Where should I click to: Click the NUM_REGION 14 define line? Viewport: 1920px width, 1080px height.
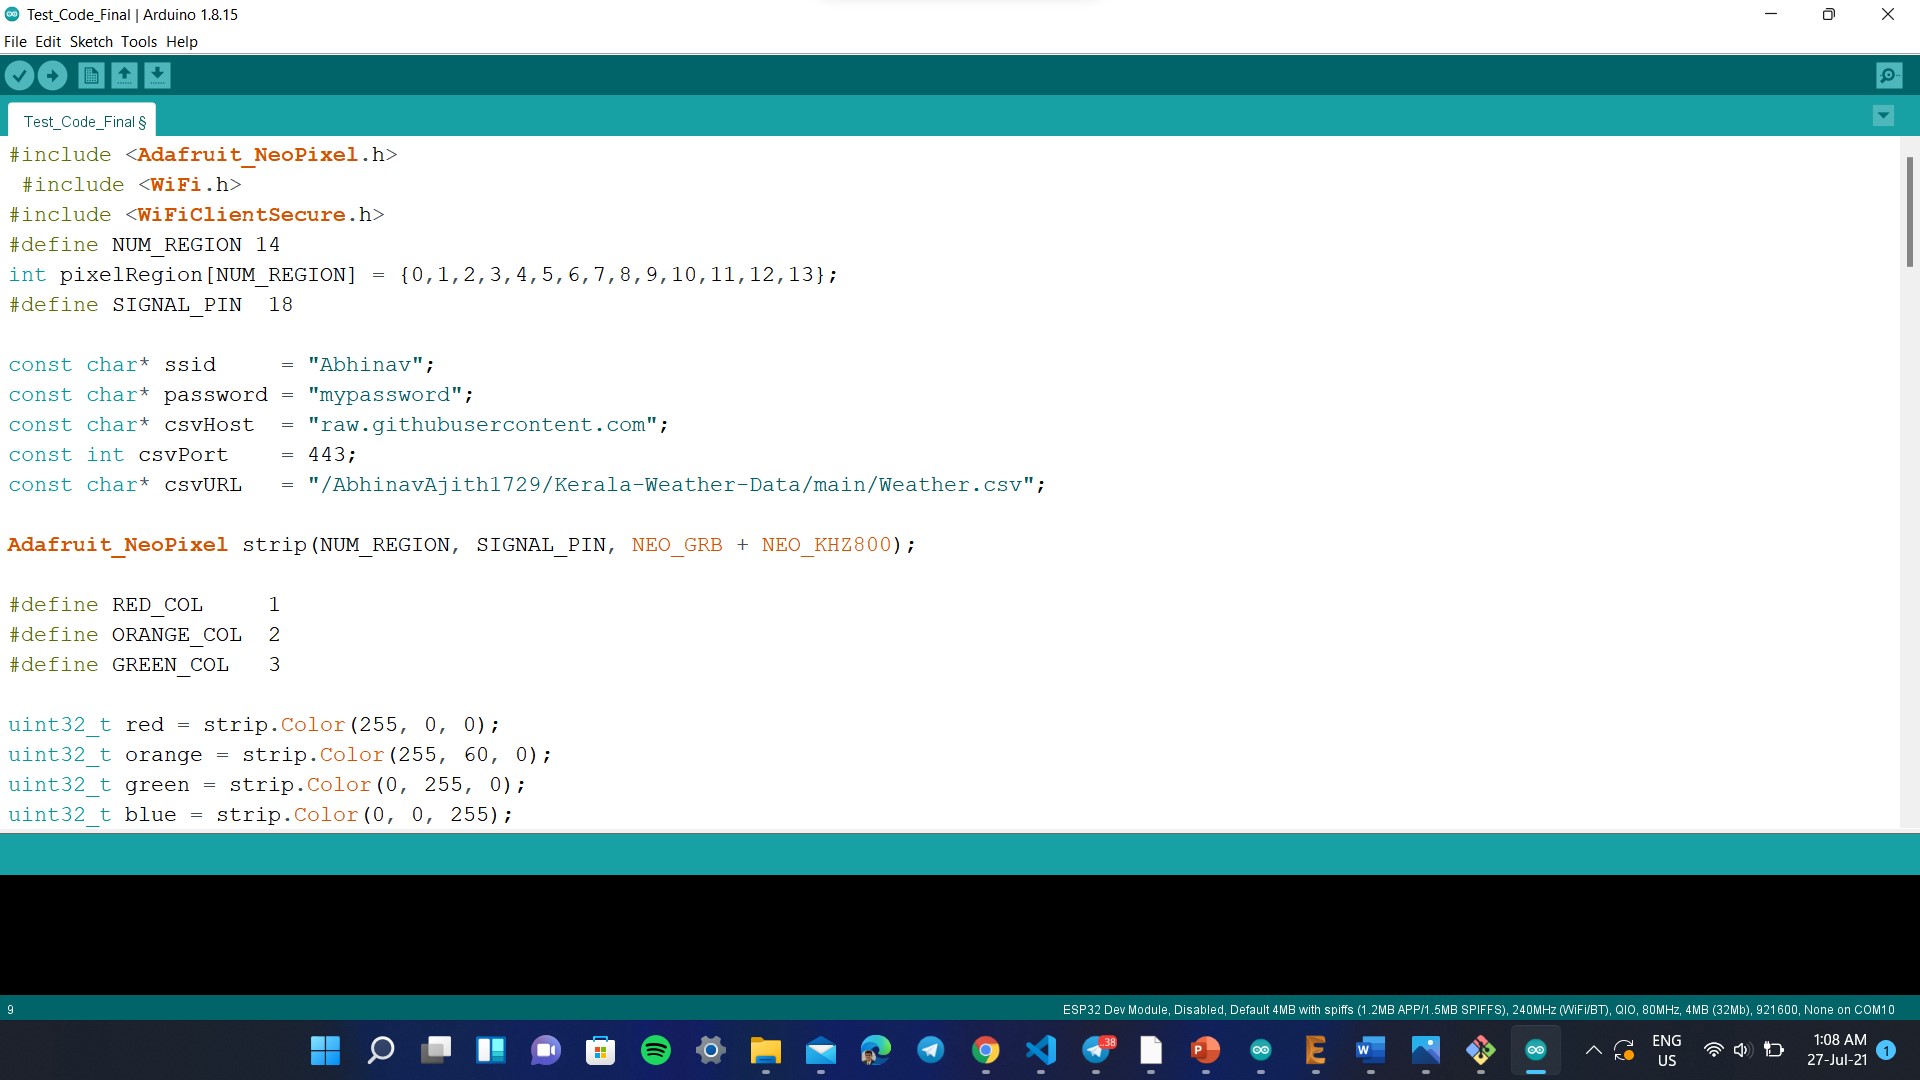144,245
